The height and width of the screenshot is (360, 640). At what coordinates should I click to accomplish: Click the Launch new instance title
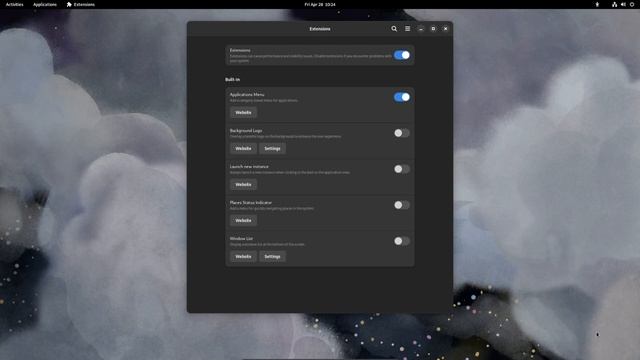[249, 167]
